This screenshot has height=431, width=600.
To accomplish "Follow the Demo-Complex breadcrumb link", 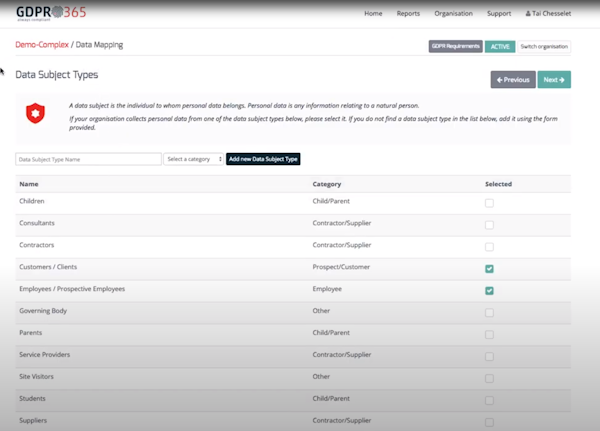I will point(43,46).
